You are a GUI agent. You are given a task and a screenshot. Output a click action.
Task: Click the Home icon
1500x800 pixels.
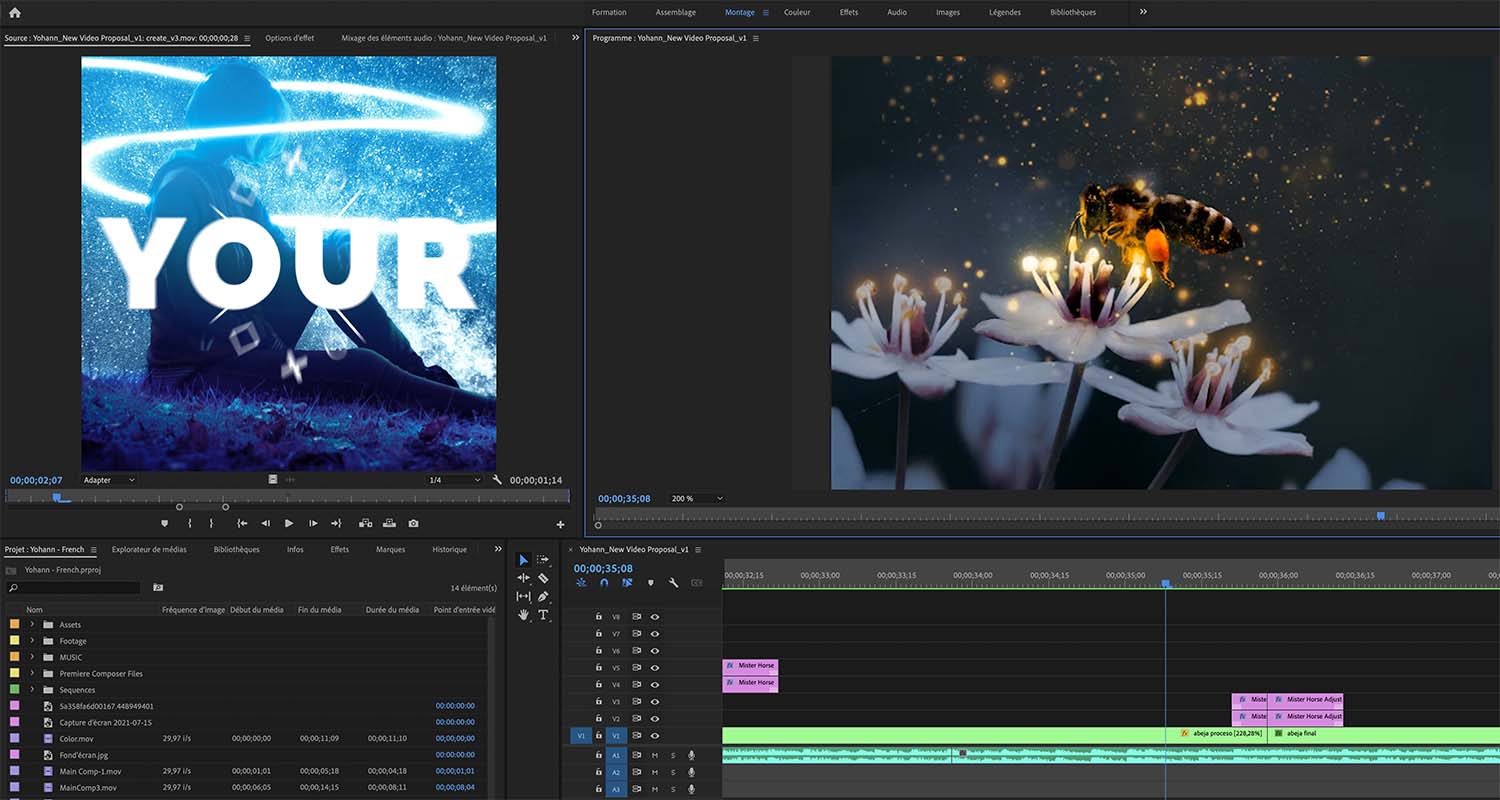[x=14, y=12]
